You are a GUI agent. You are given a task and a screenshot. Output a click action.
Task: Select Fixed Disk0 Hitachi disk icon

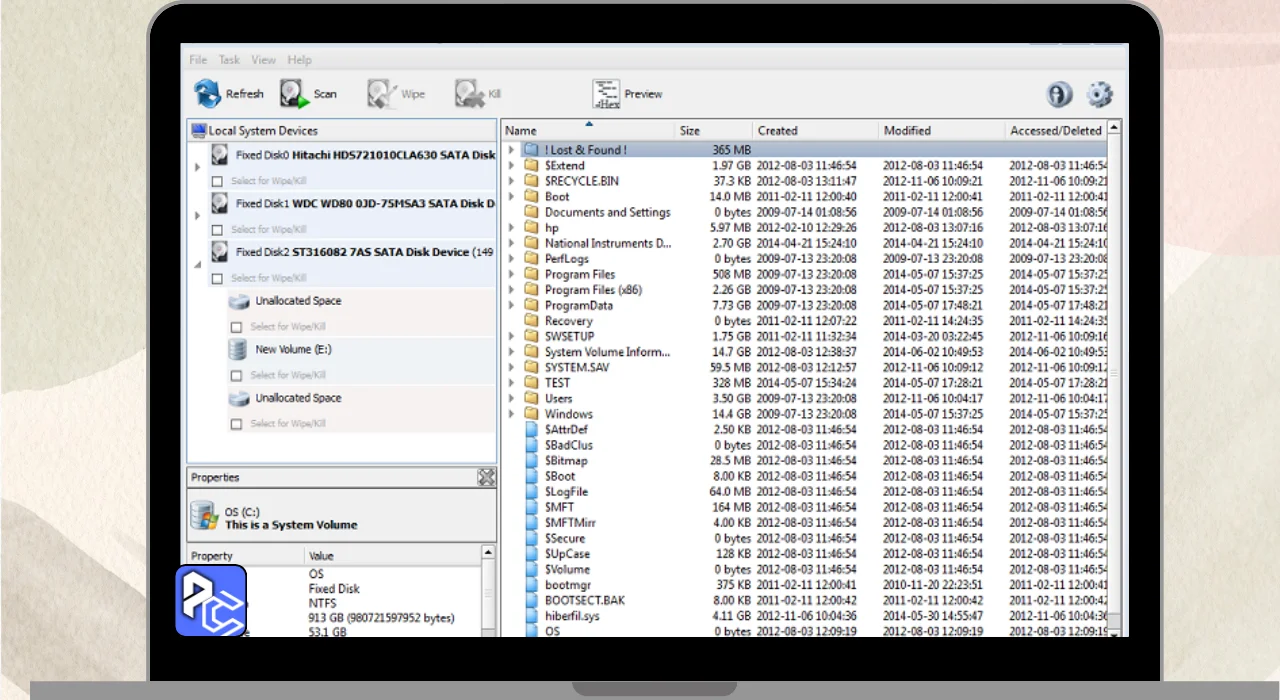click(220, 156)
